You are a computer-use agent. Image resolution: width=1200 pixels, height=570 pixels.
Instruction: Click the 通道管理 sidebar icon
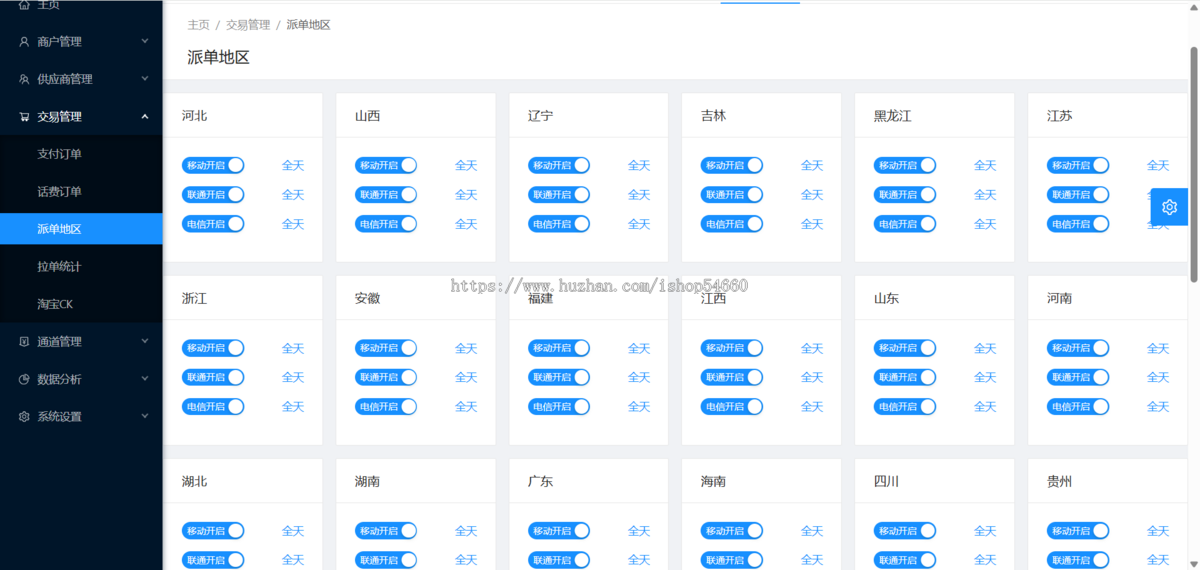24,342
